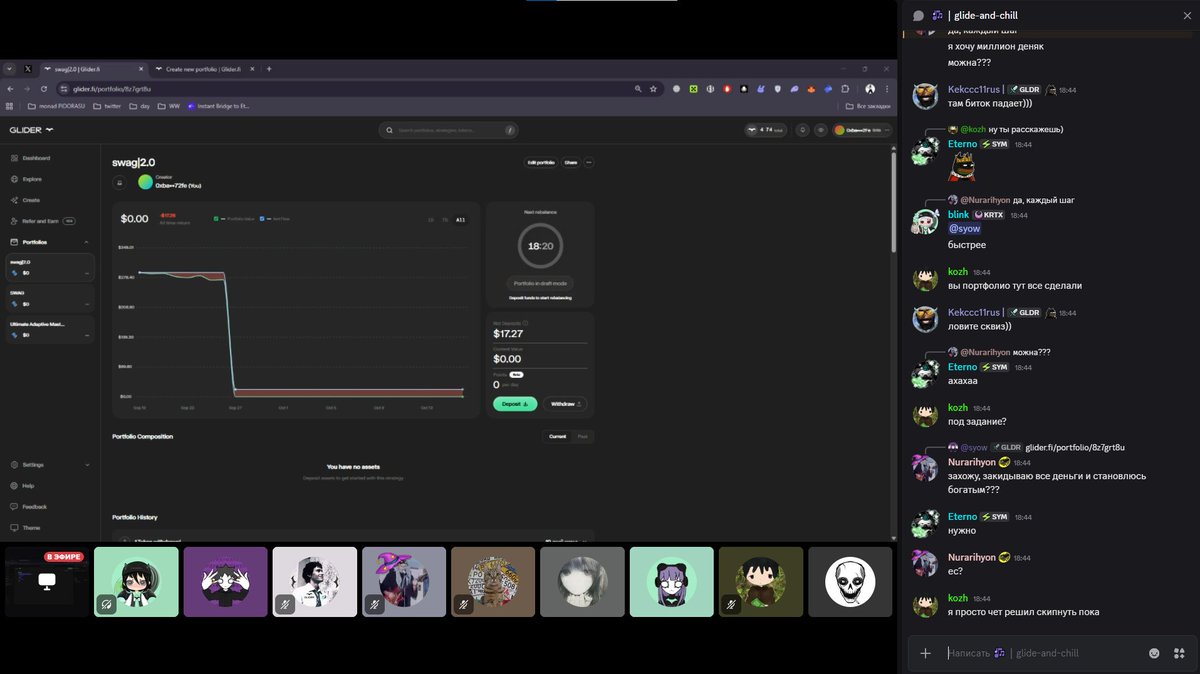This screenshot has width=1200, height=674.
Task: Open a new browser tab
Action: [x=269, y=69]
